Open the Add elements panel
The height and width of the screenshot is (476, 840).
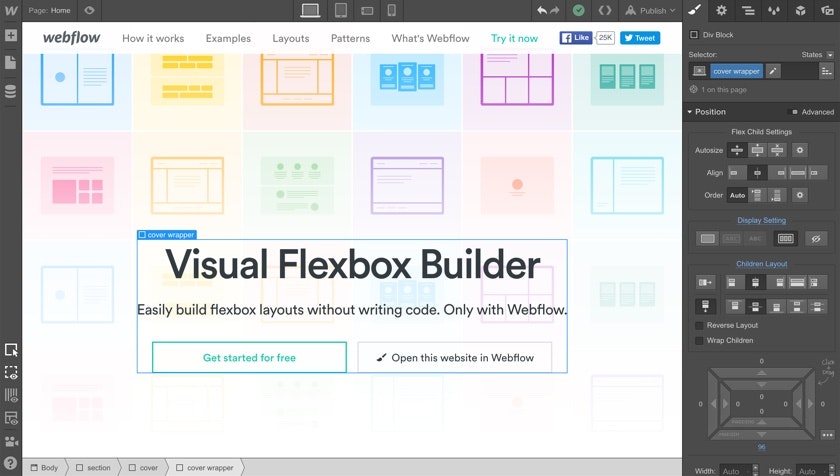pos(11,35)
